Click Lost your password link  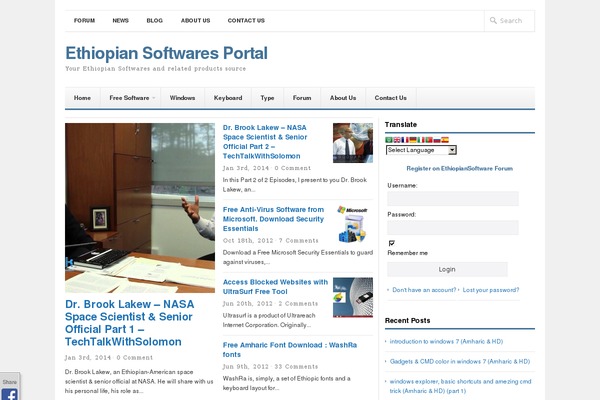[x=491, y=290]
